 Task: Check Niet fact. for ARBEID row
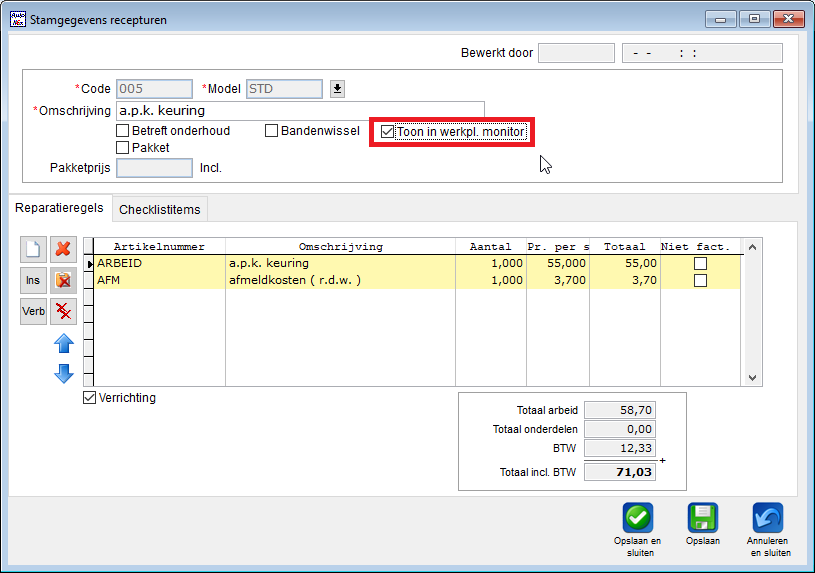[x=700, y=264]
